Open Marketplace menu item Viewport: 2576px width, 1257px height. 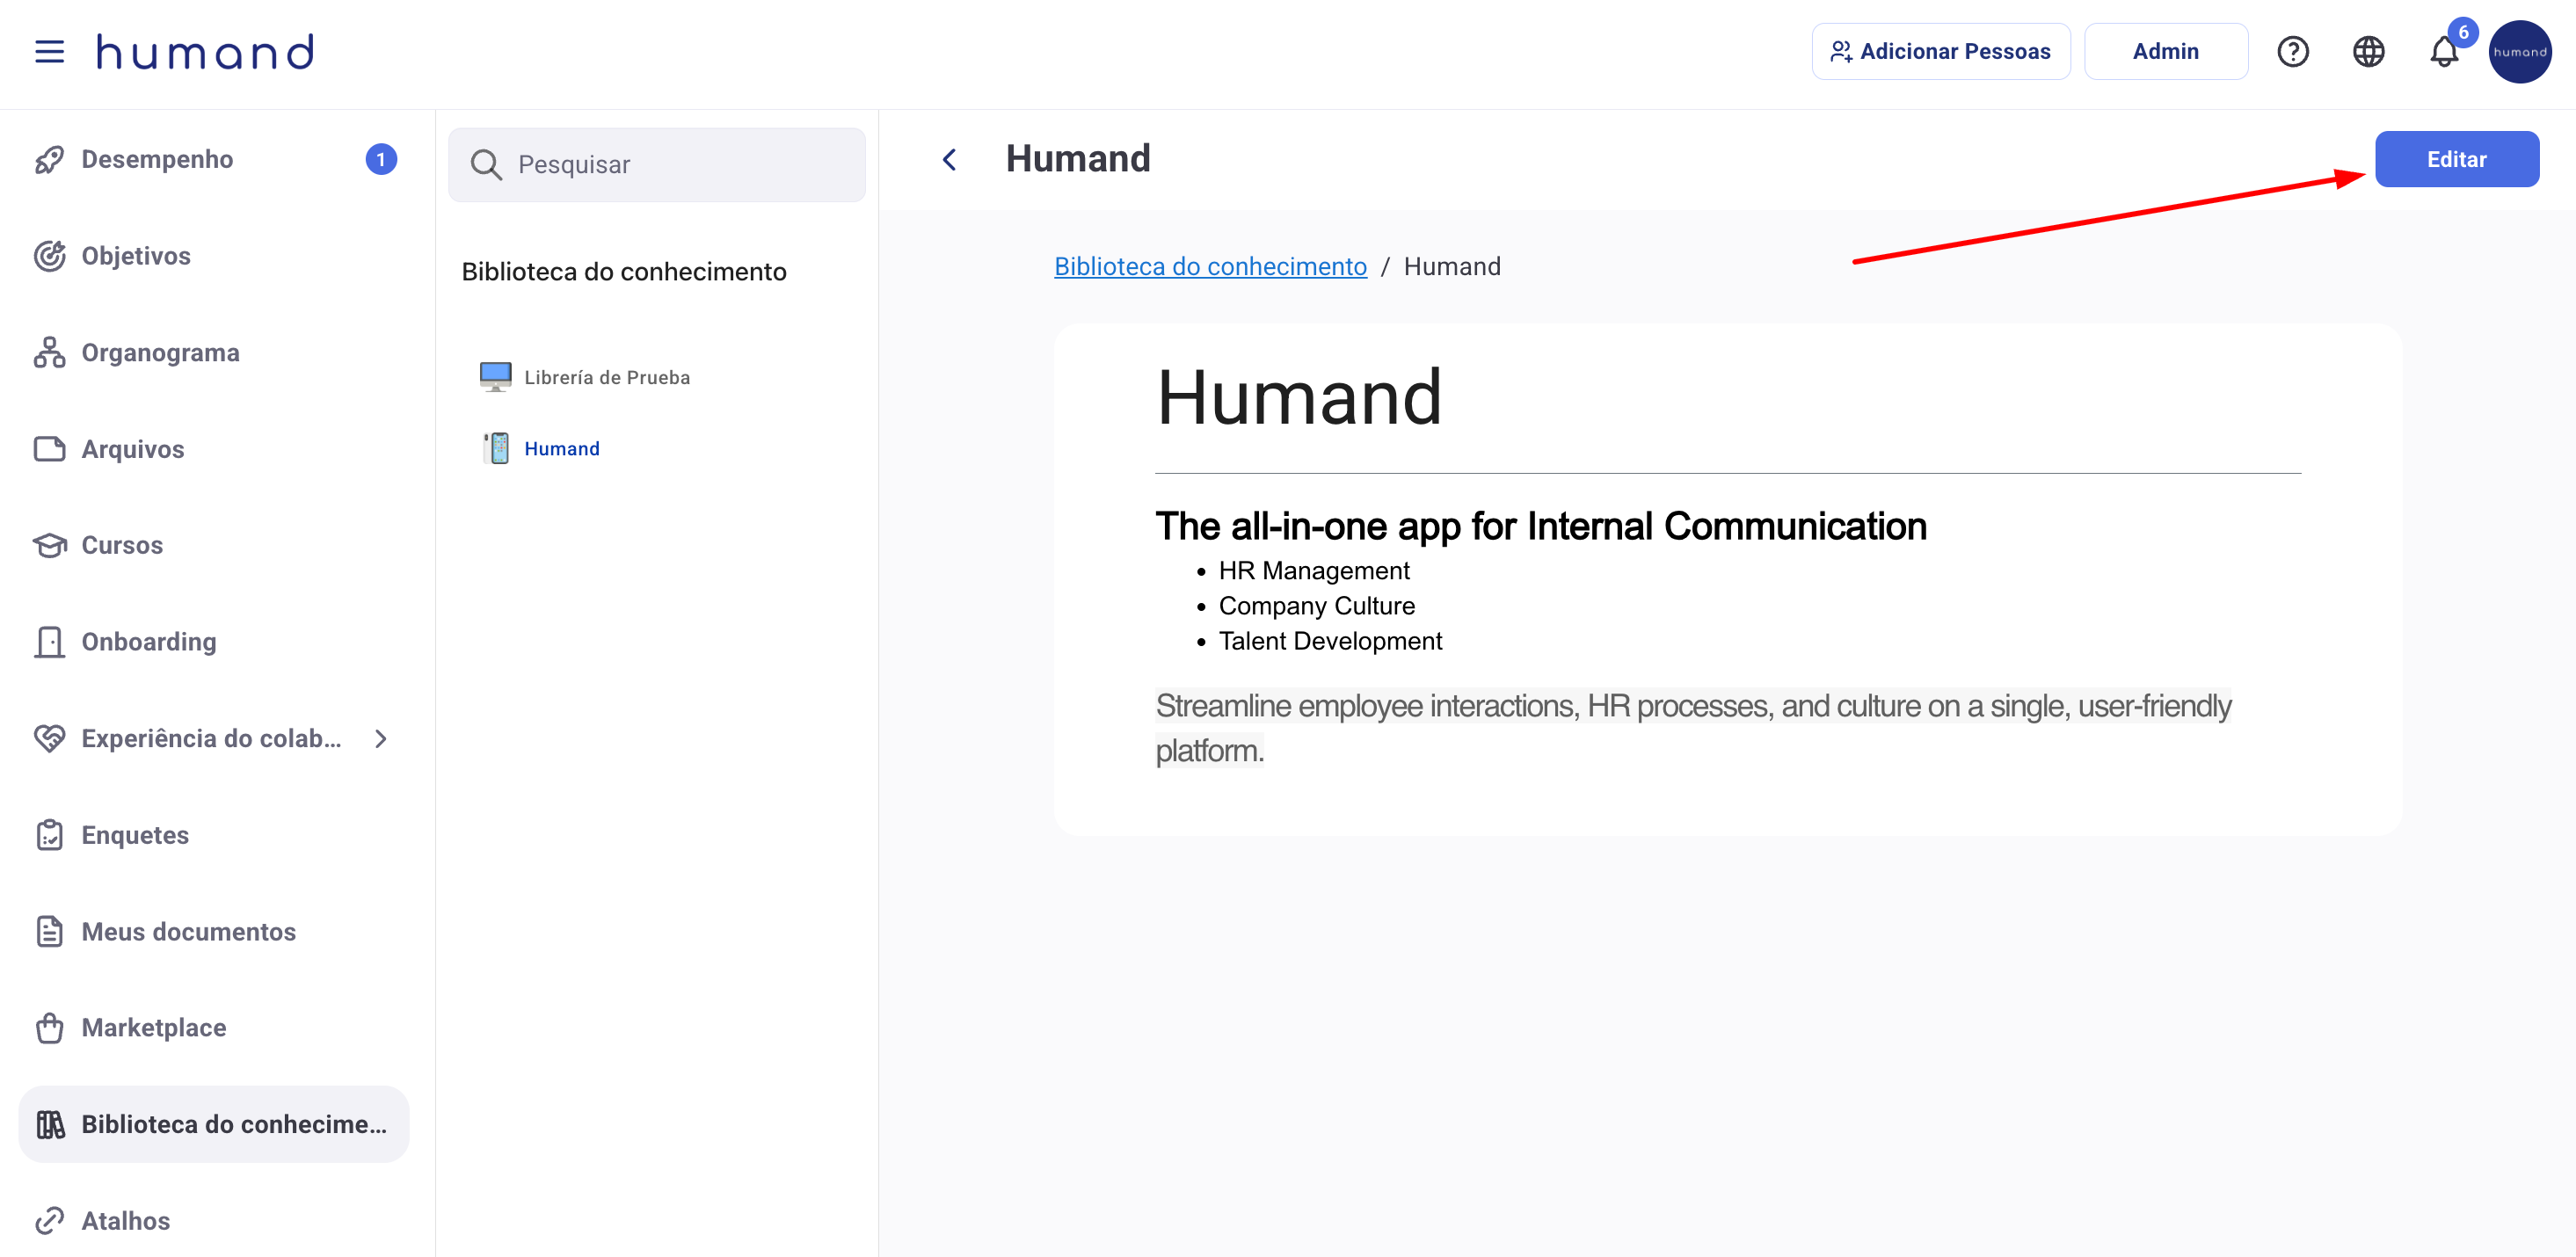coord(214,1027)
